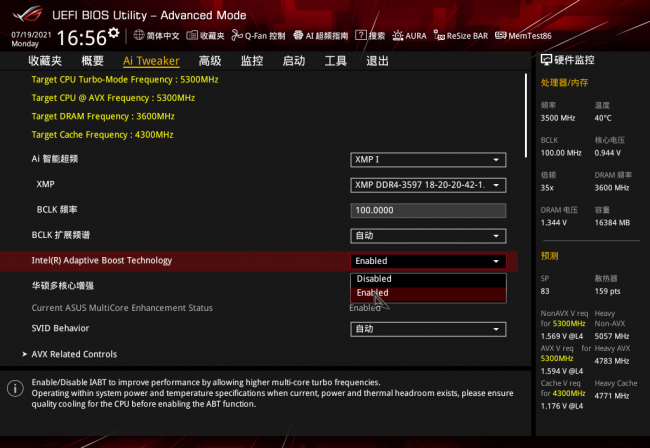Viewport: 650px width, 448px height.
Task: Click Intel(R) Adaptive Boost Technology label
Action: (102, 261)
